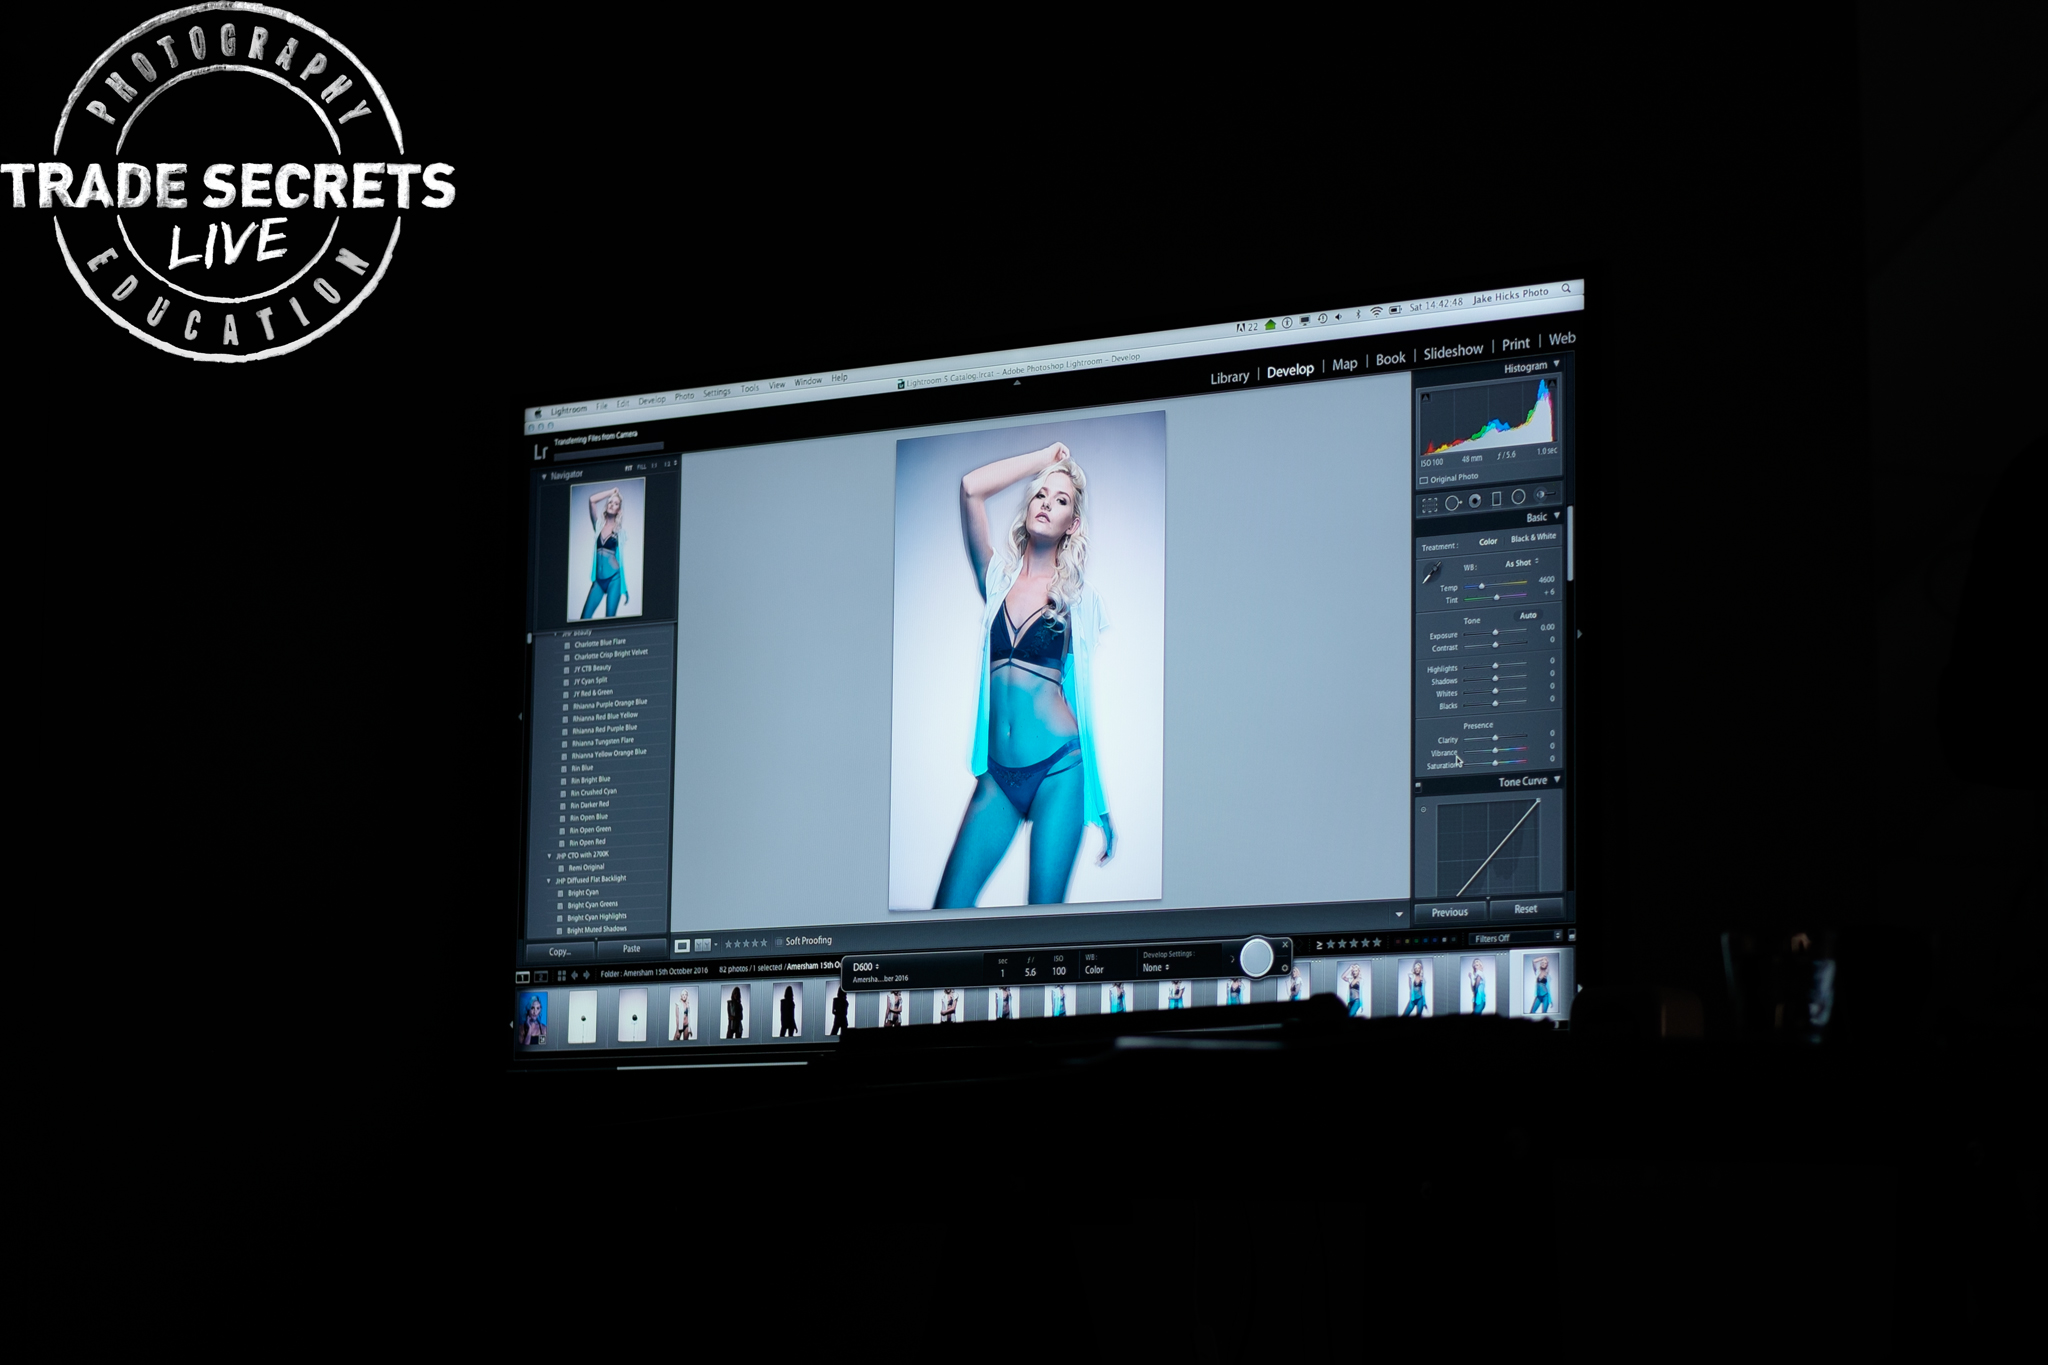Open the Book module
This screenshot has width=2048, height=1365.
1390,359
